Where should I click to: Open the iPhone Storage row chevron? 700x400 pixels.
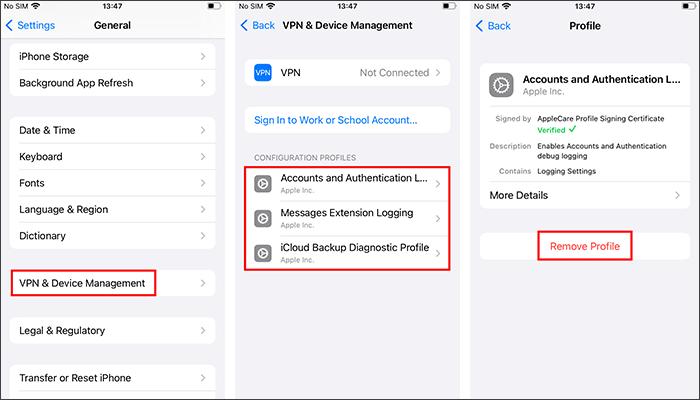coord(203,57)
